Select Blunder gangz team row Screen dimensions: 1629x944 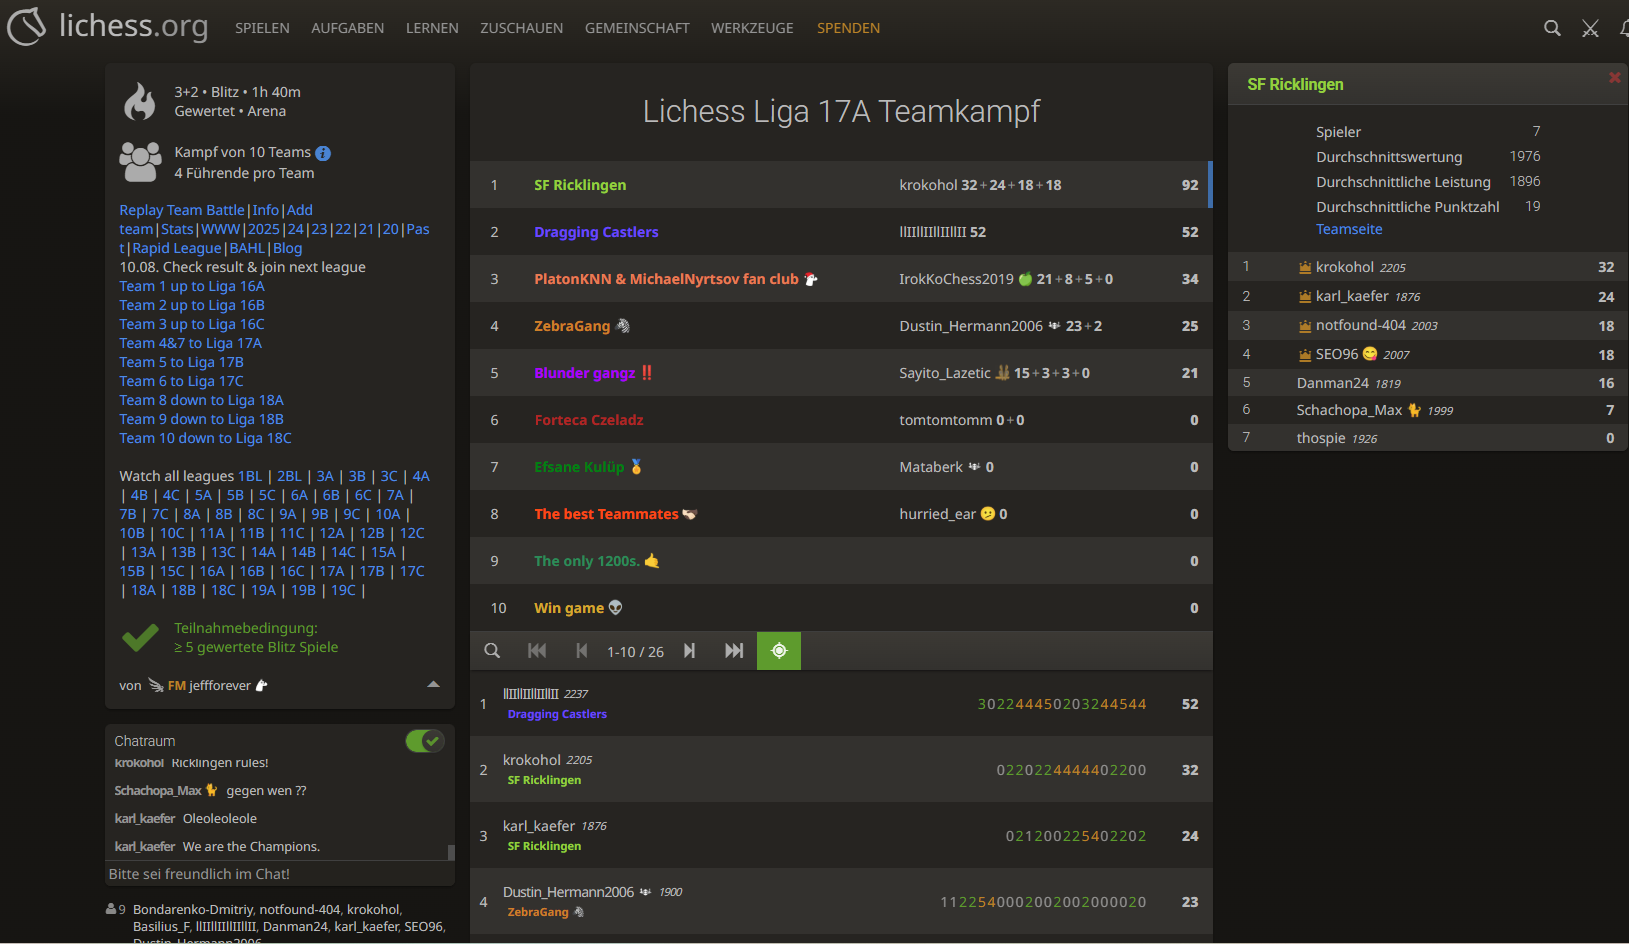[841, 373]
